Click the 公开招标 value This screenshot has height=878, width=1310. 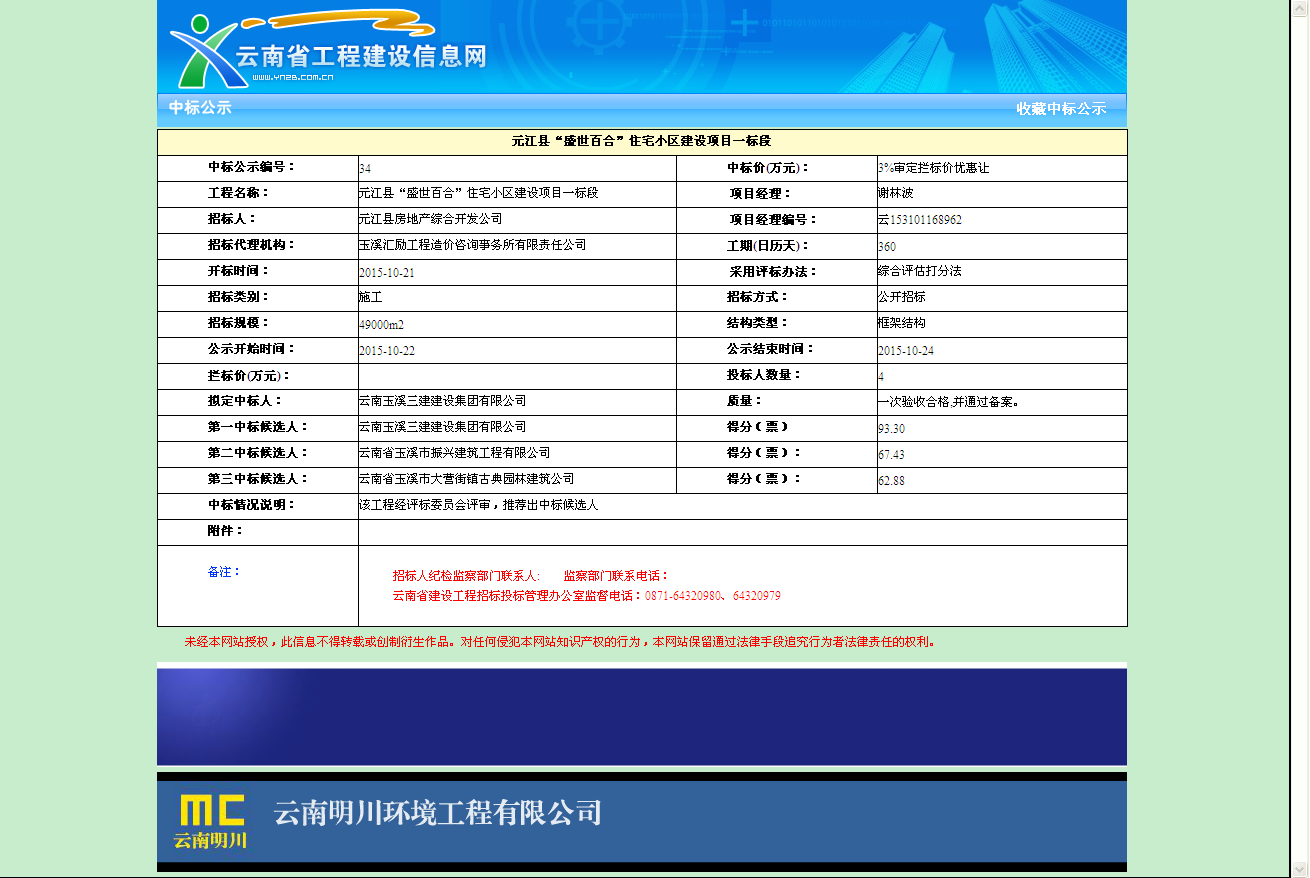click(x=902, y=297)
